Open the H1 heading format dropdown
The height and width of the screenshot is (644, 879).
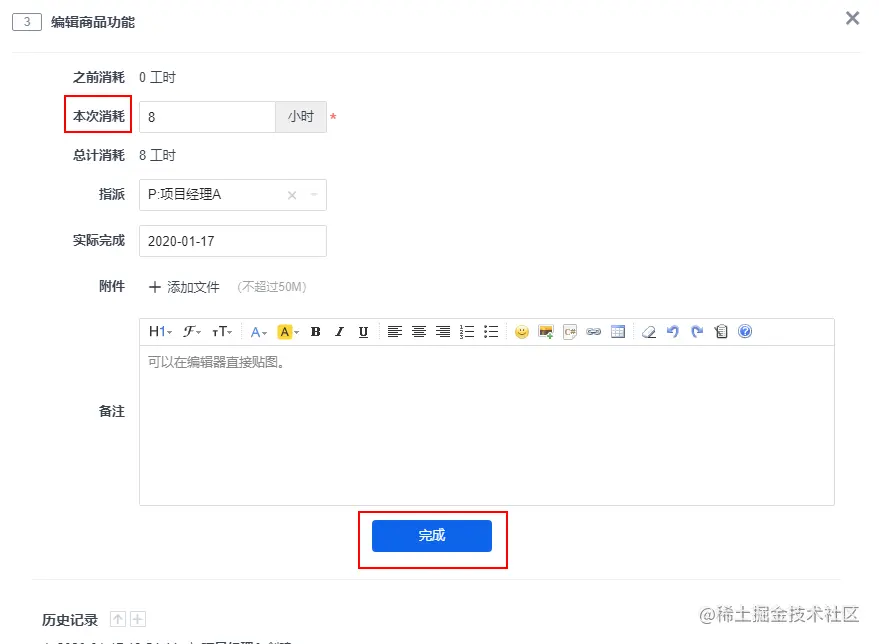[160, 332]
